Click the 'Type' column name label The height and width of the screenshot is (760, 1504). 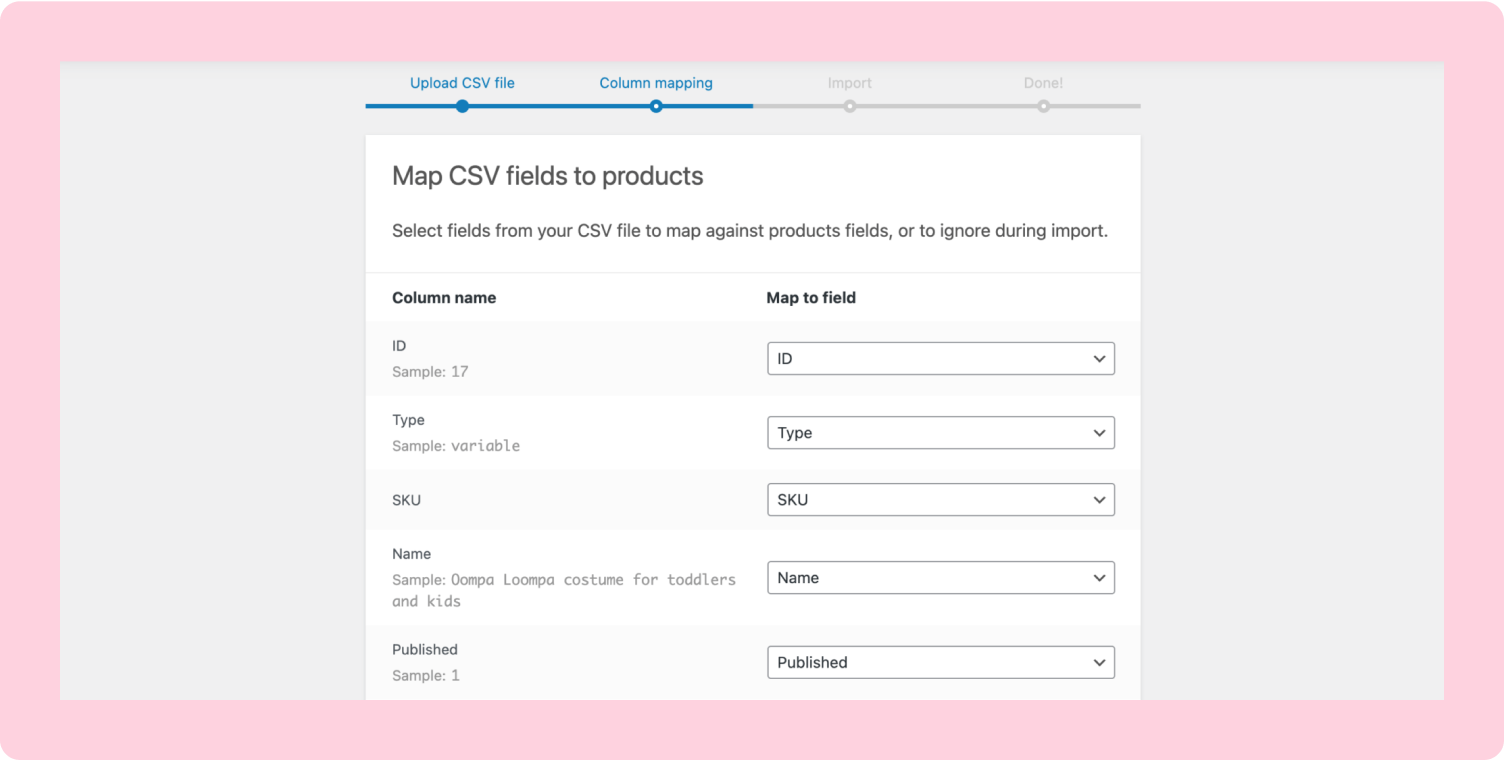coord(408,420)
